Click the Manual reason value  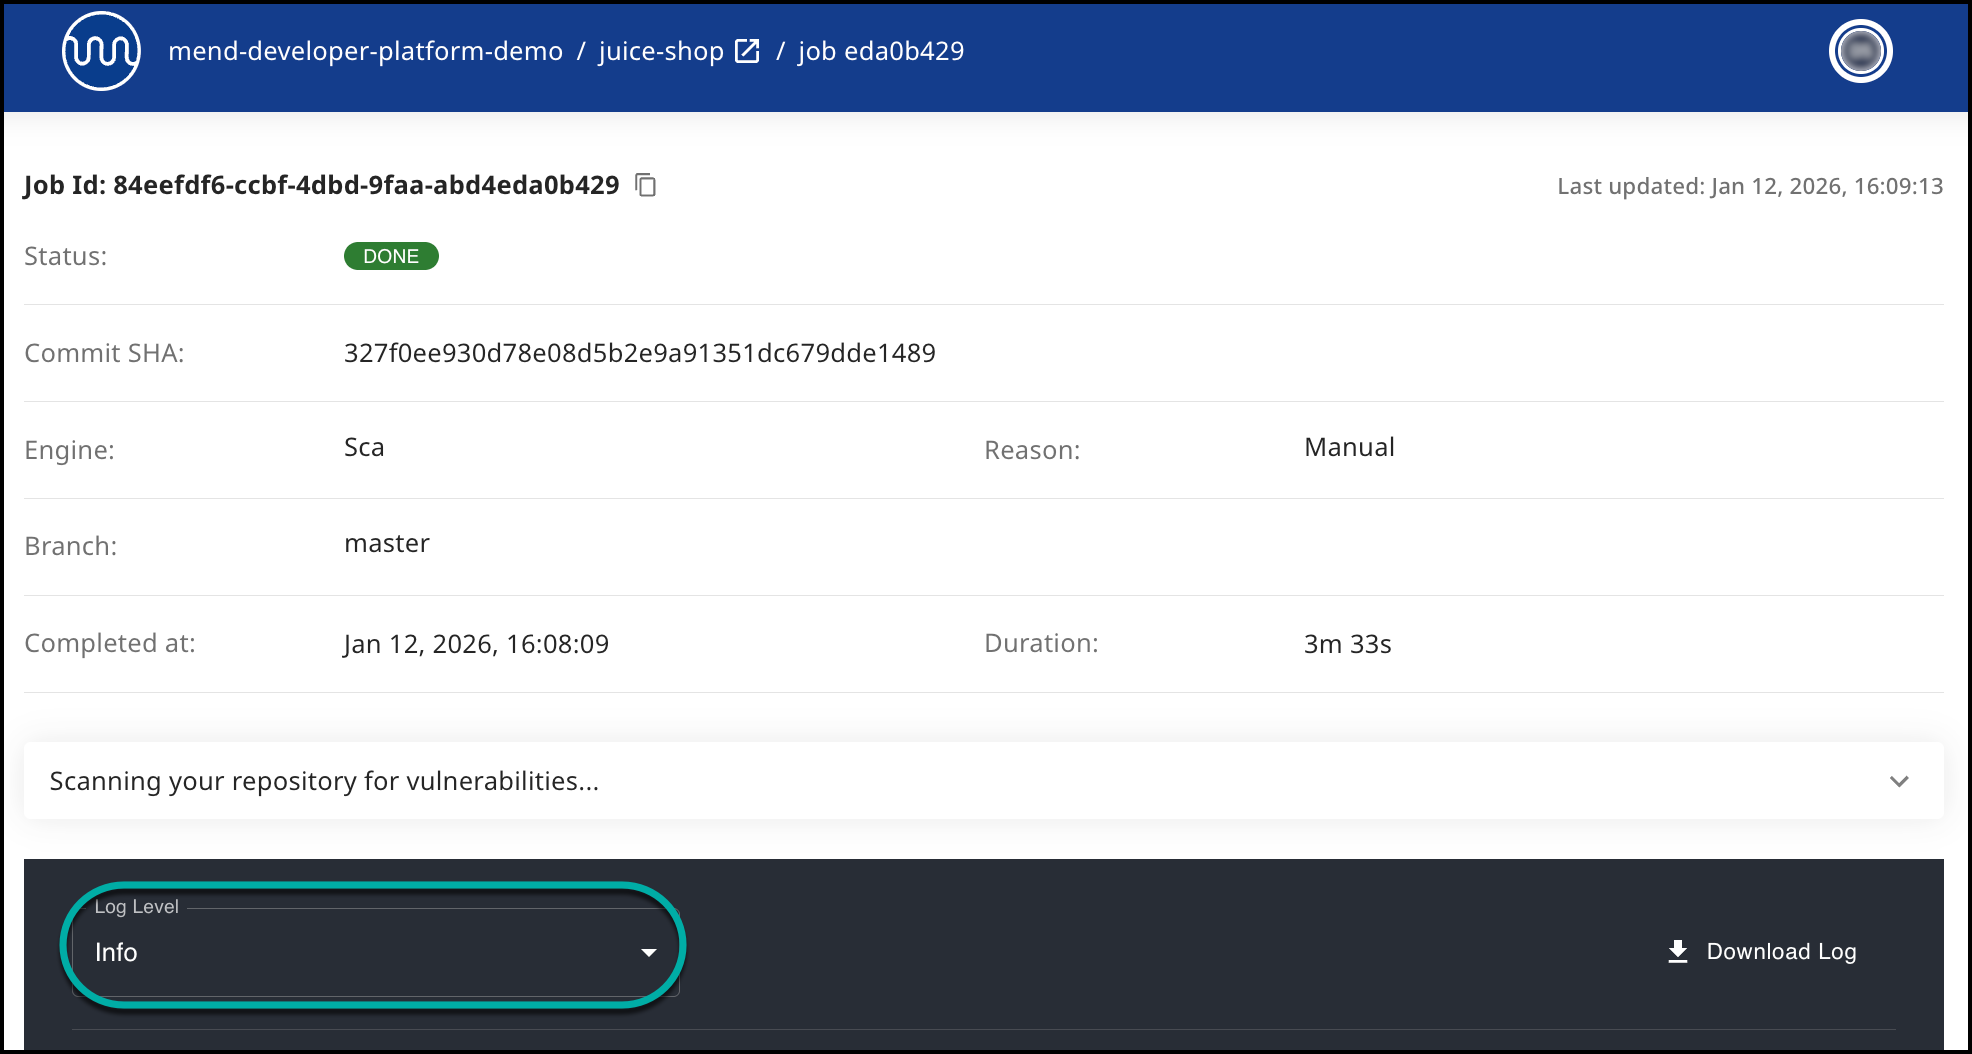(x=1349, y=447)
